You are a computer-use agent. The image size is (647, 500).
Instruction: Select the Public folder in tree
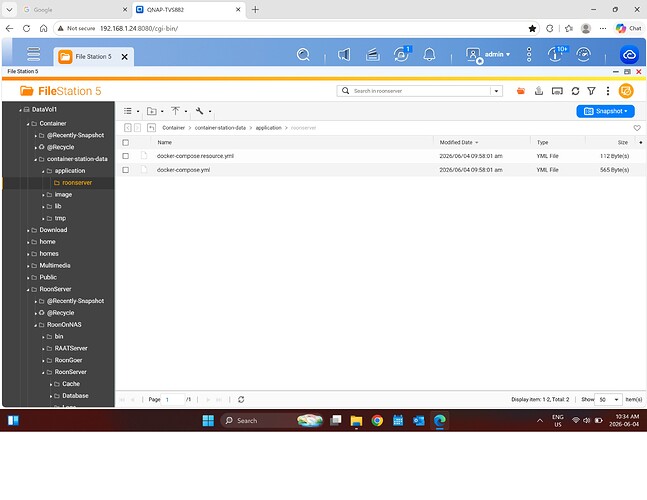(48, 278)
